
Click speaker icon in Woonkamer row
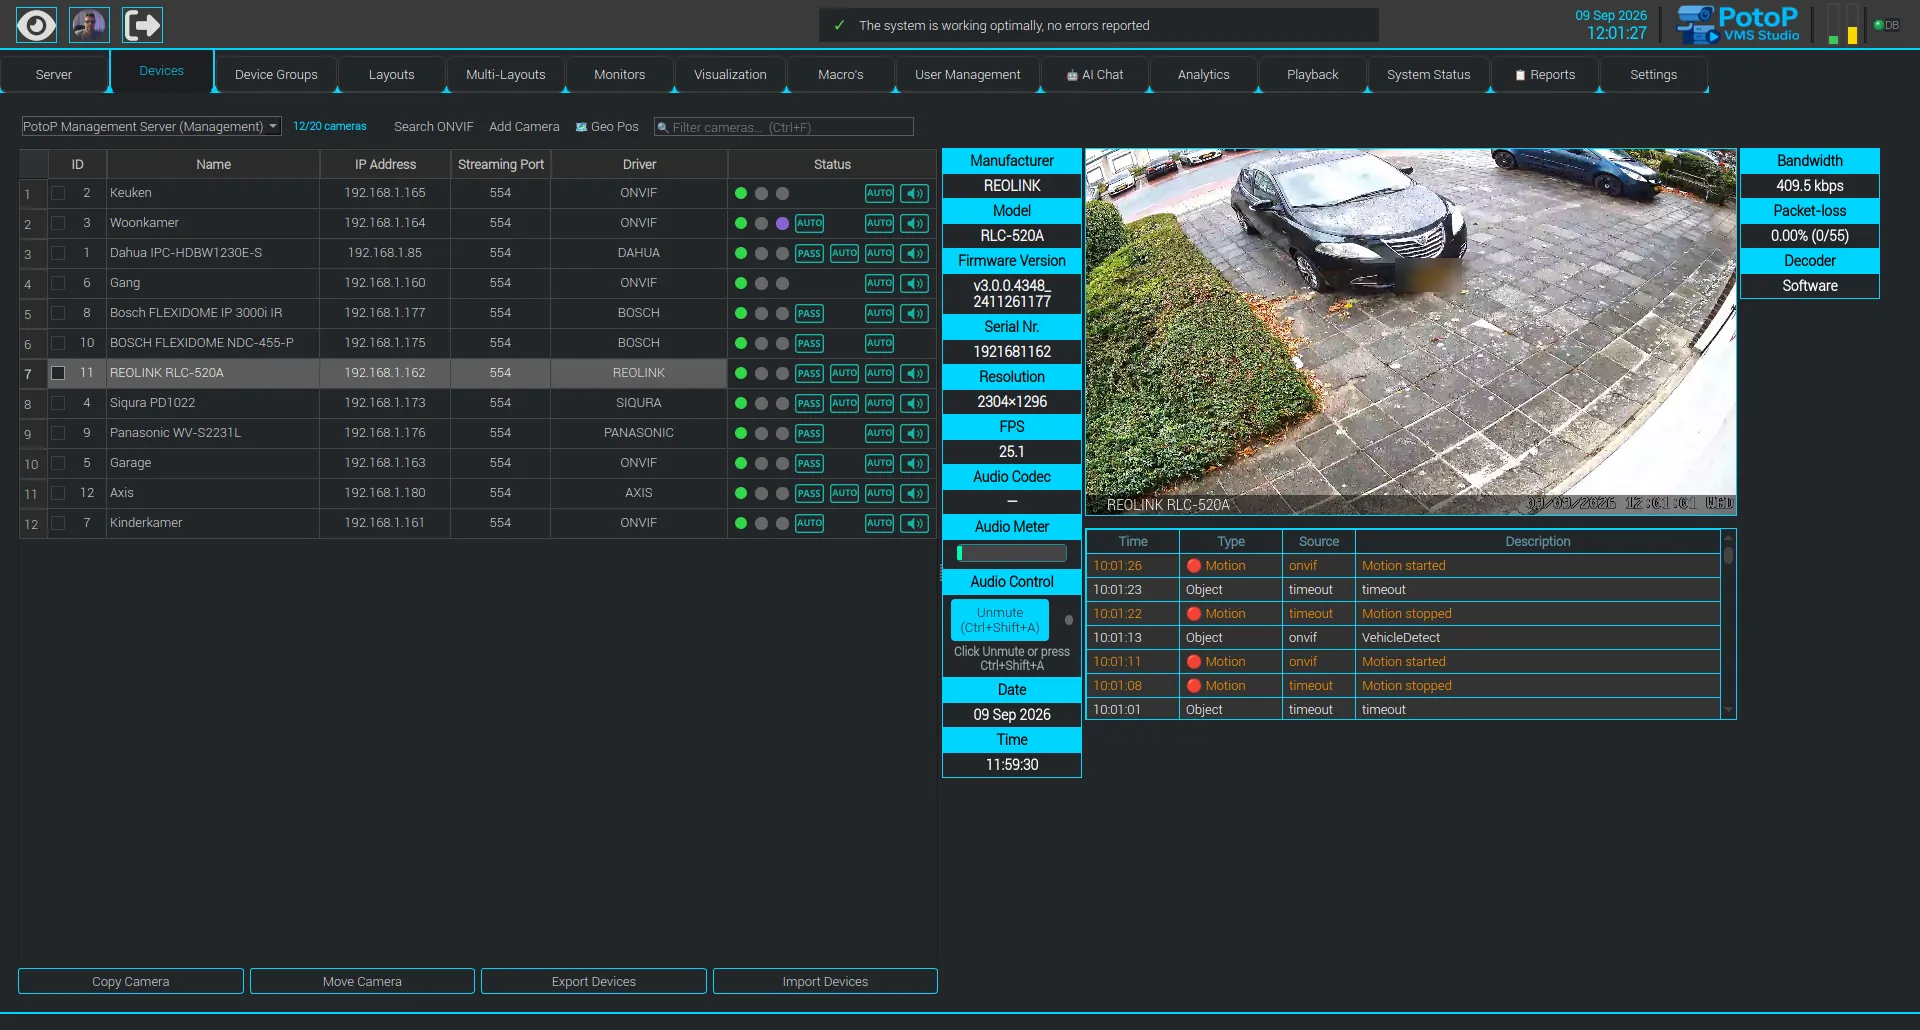(914, 223)
